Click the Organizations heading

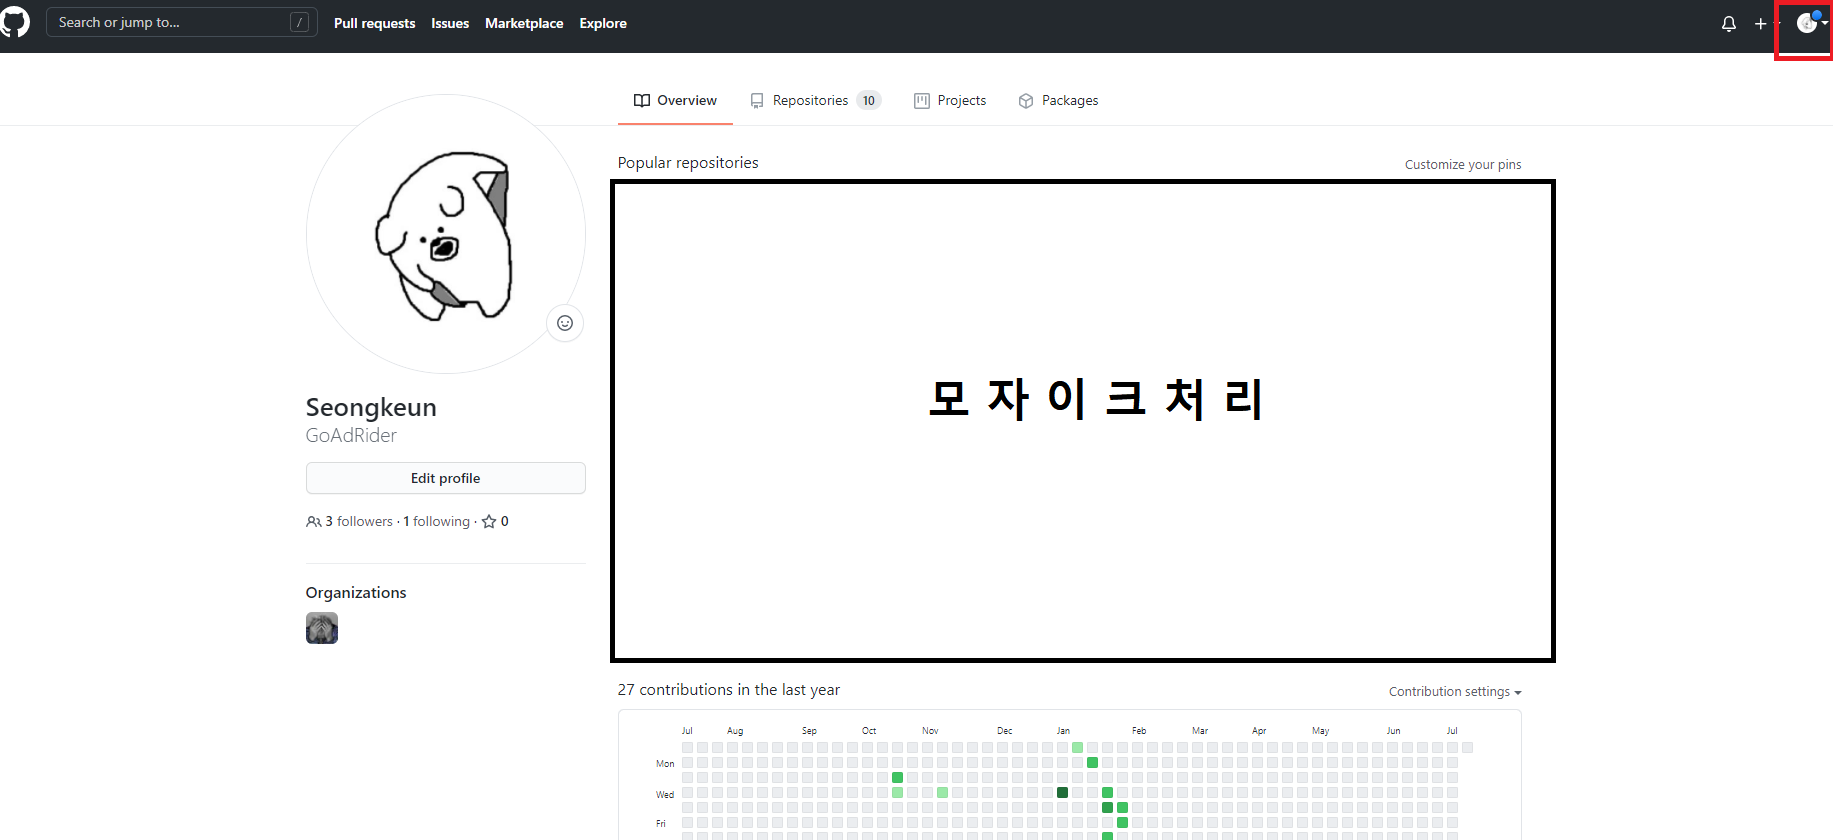[x=356, y=592]
